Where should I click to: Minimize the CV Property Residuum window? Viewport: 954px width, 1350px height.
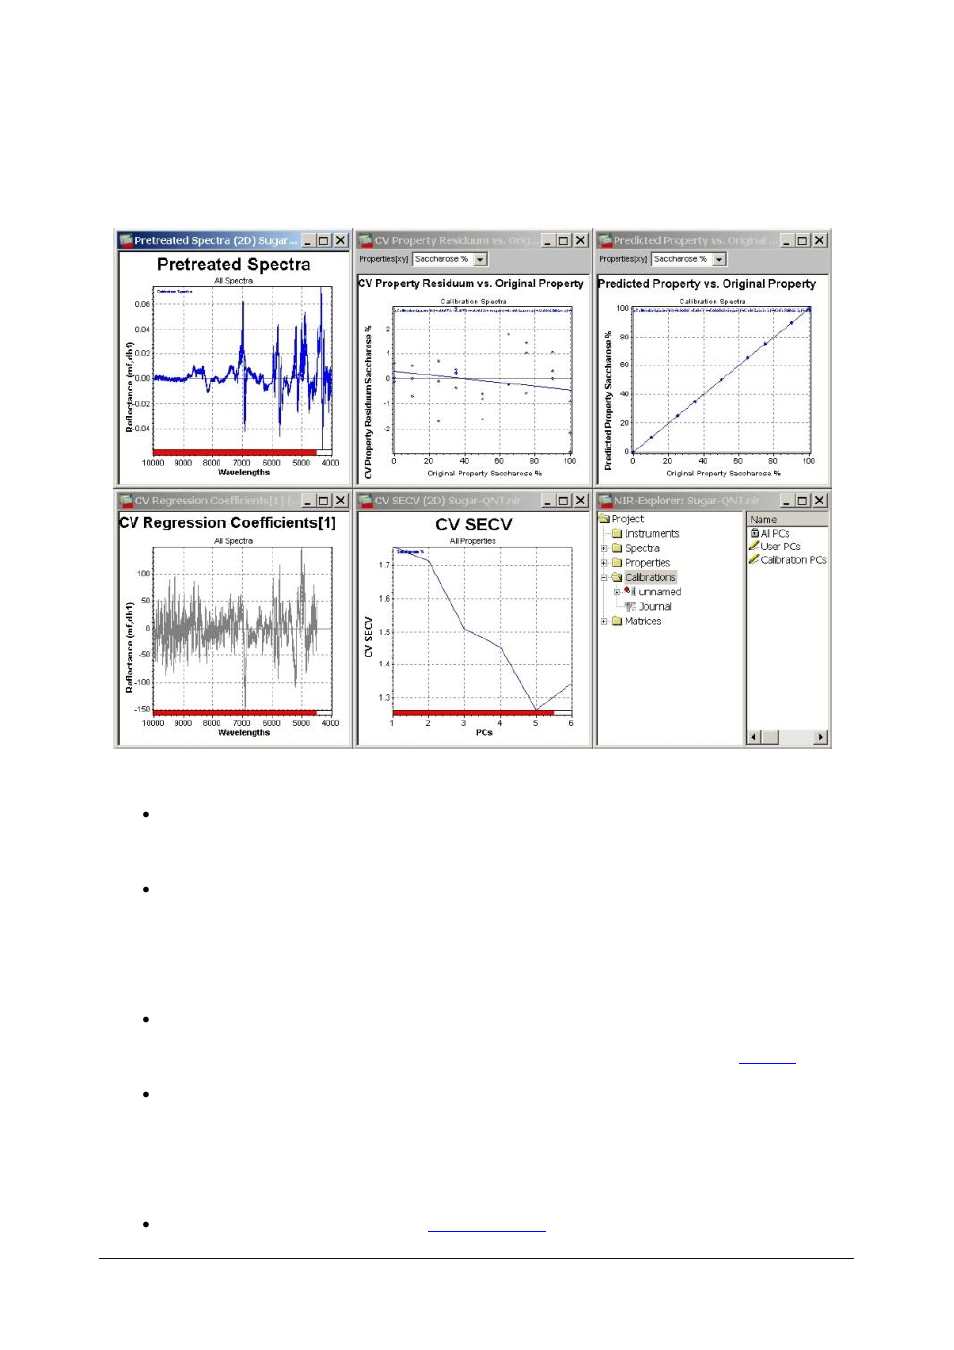coord(547,241)
